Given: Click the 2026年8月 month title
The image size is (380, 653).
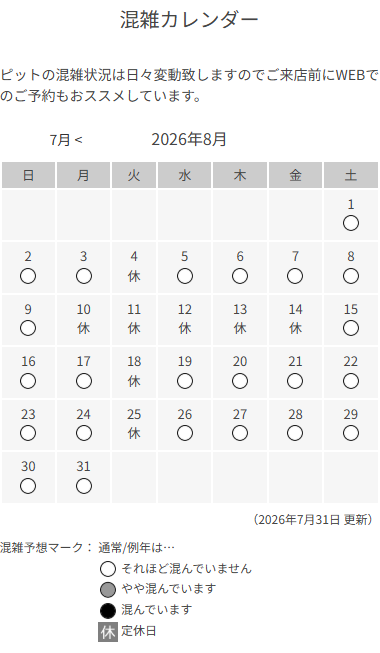Looking at the screenshot, I should (189, 140).
